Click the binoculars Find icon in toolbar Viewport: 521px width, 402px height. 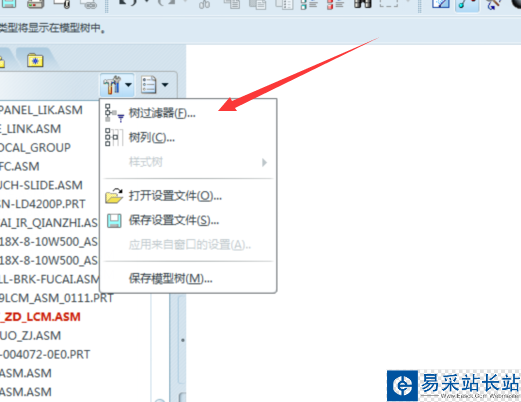tap(363, 4)
